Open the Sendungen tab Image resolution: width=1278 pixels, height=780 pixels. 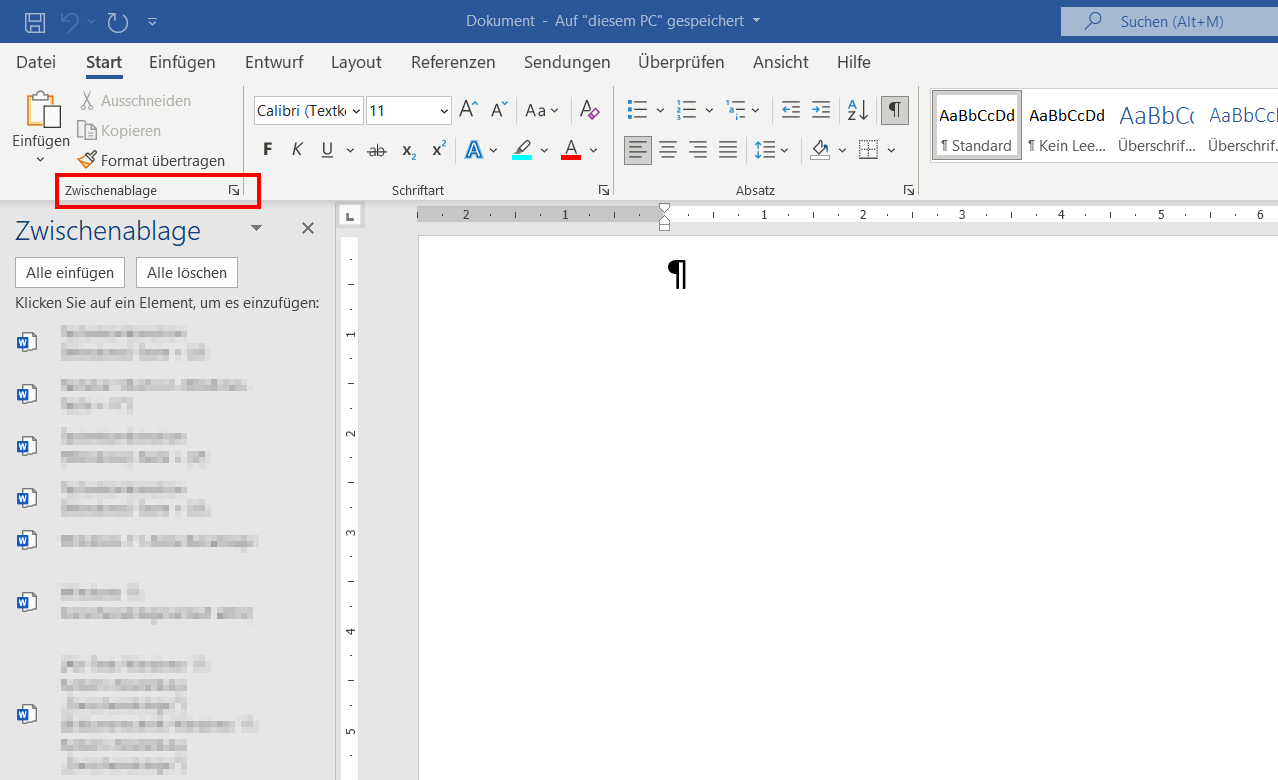[567, 62]
